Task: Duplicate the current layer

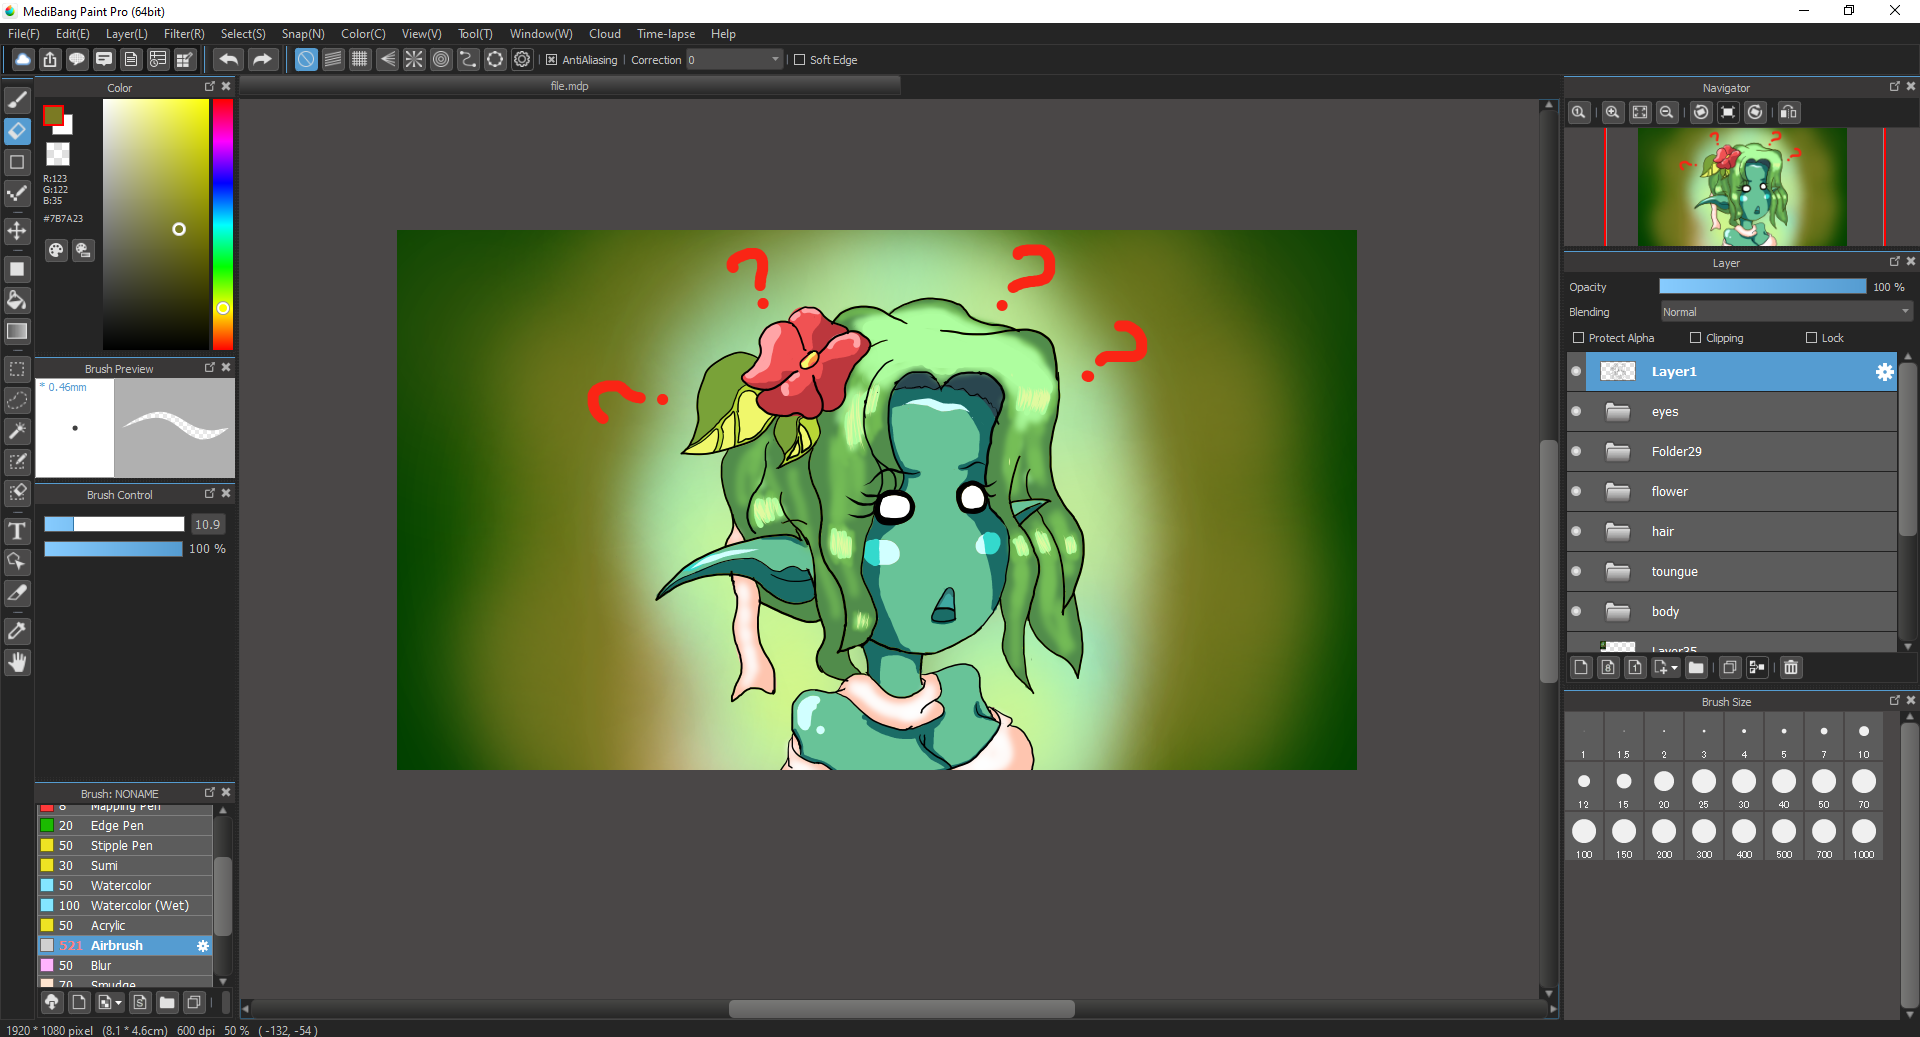Action: [x=1730, y=667]
